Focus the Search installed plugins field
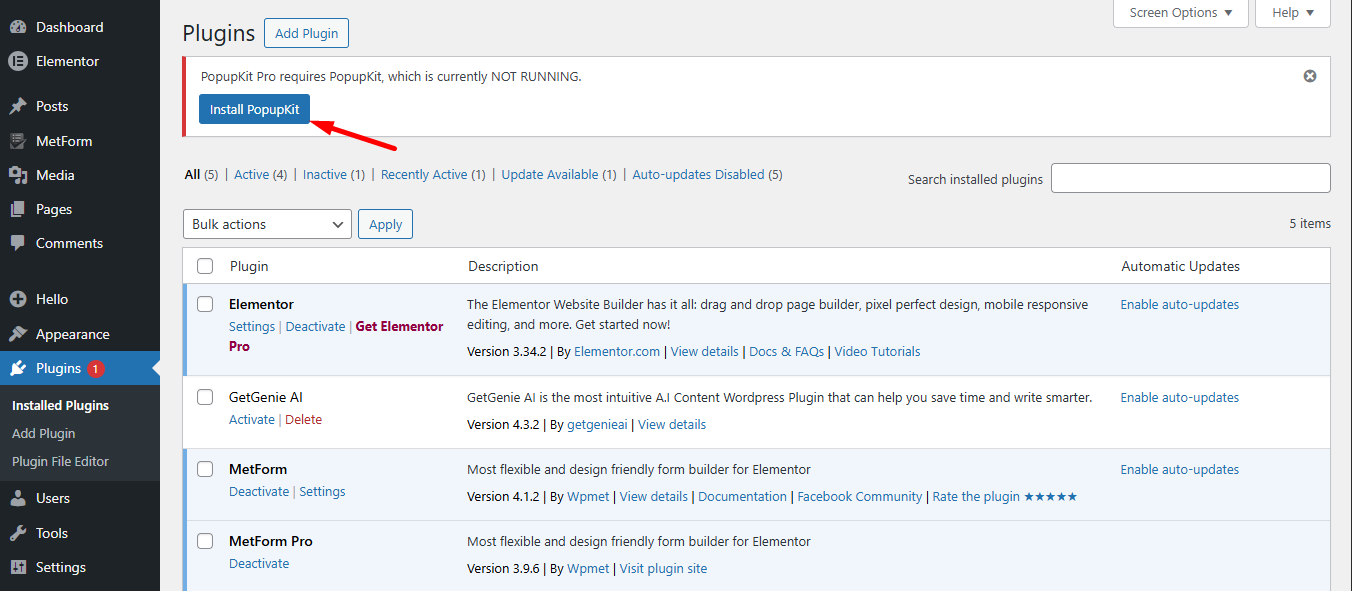This screenshot has height=591, width=1352. [1190, 178]
